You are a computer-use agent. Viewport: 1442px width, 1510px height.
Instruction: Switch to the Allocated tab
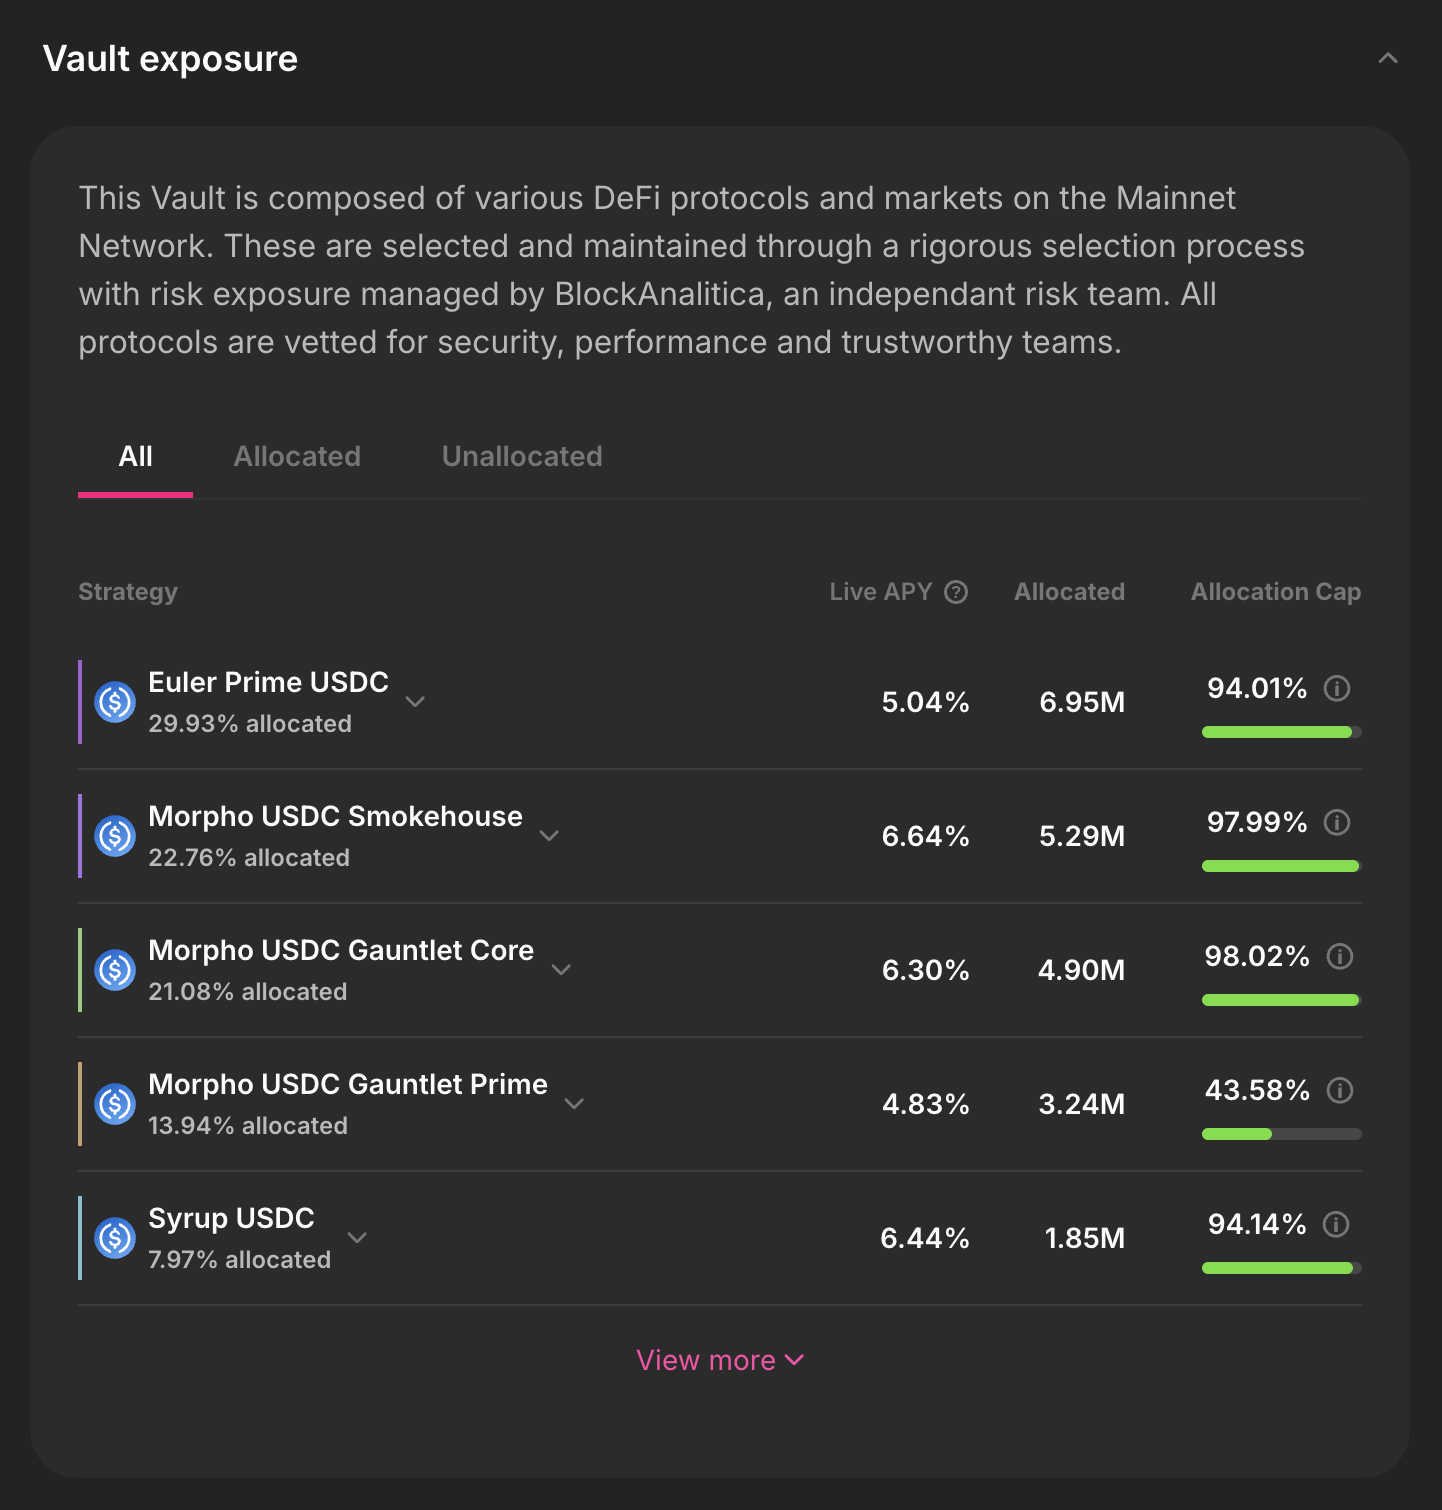297,457
